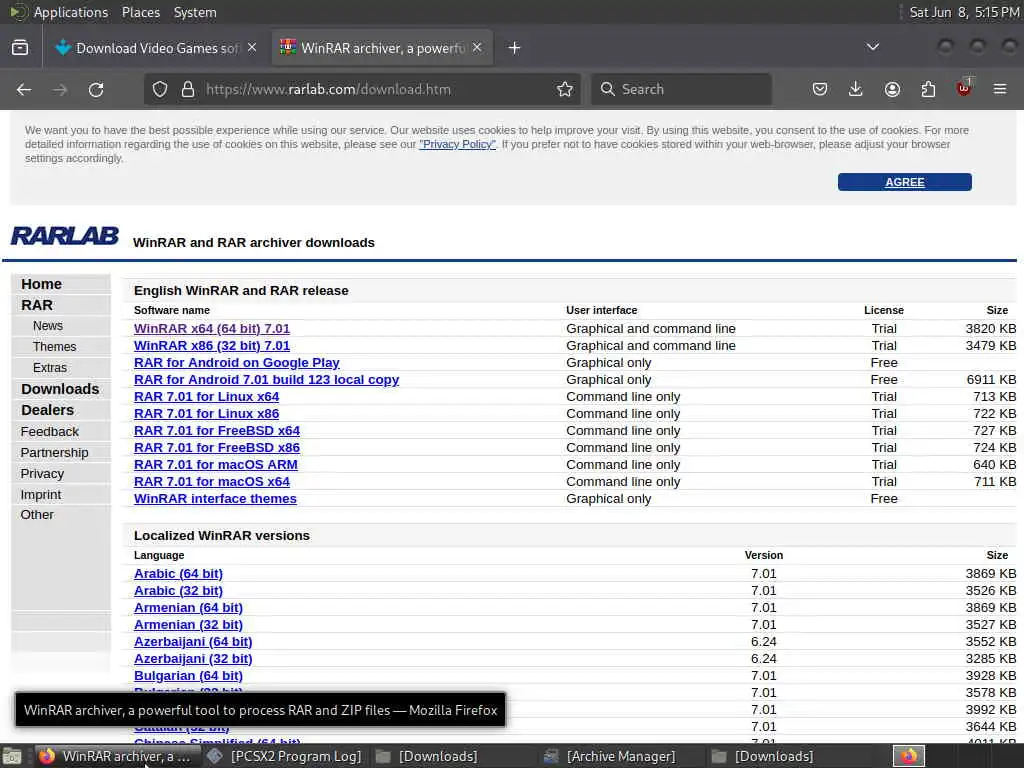This screenshot has height=768, width=1024.
Task: Download RAR for Android local copy
Action: [266, 379]
